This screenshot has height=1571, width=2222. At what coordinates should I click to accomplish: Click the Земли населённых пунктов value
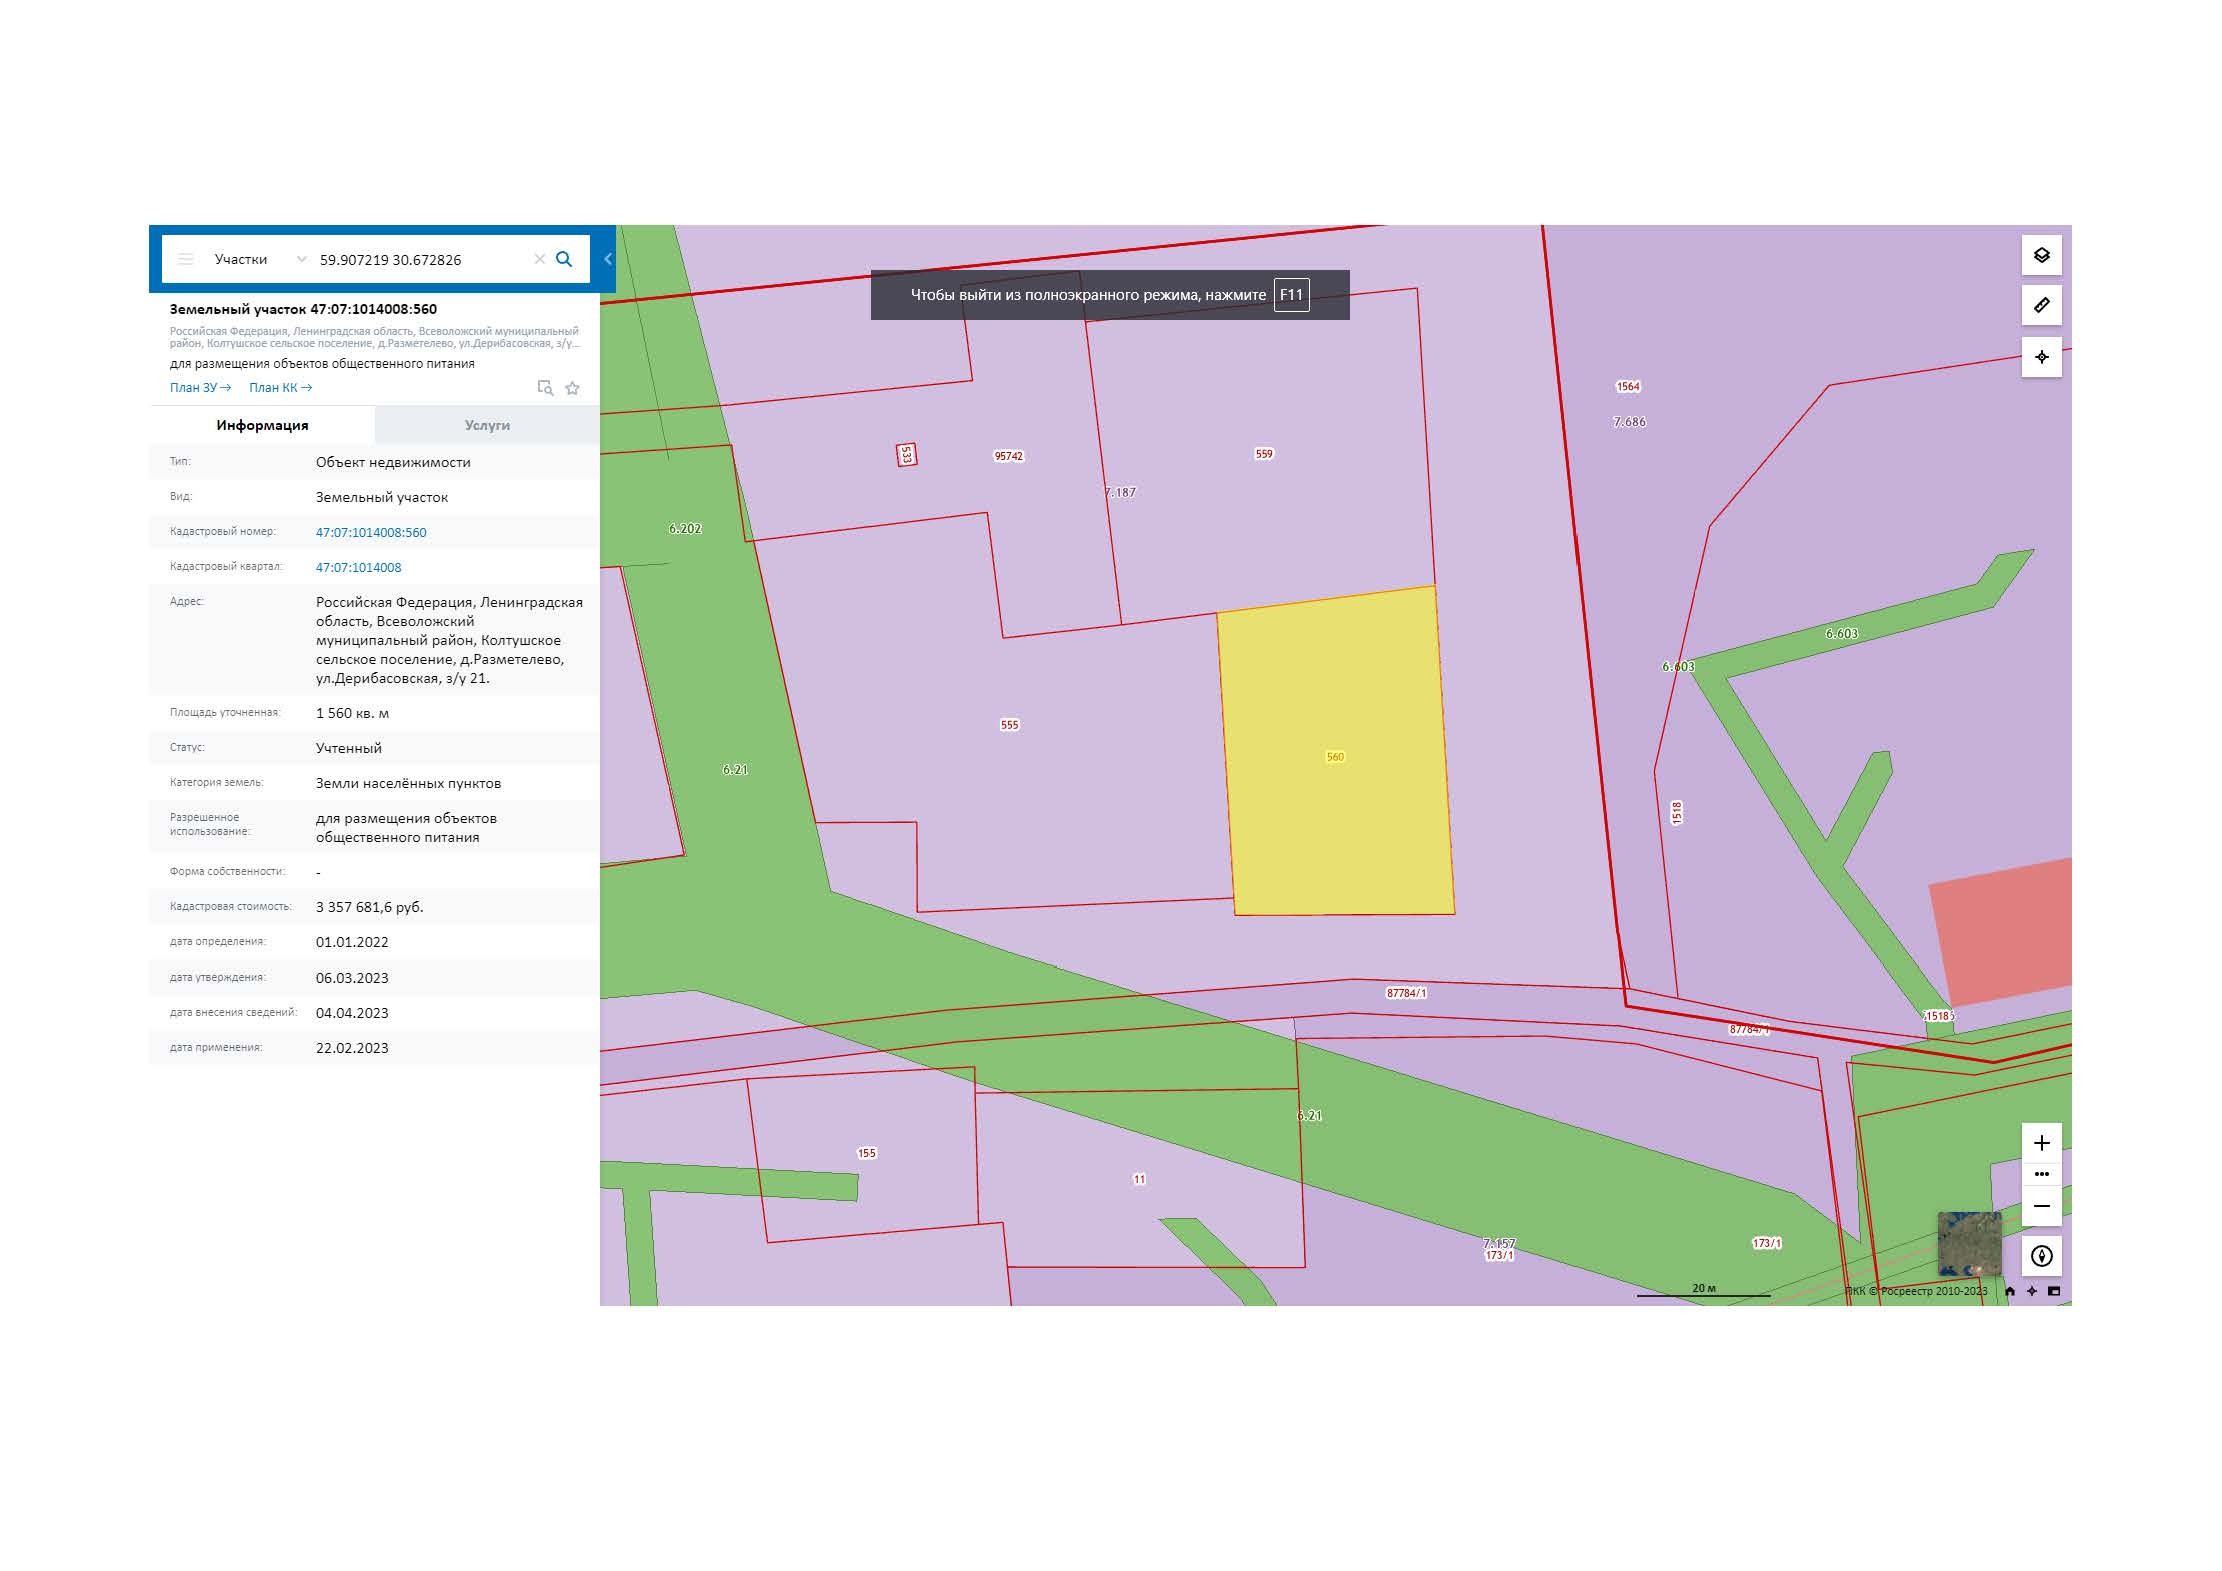coord(408,783)
